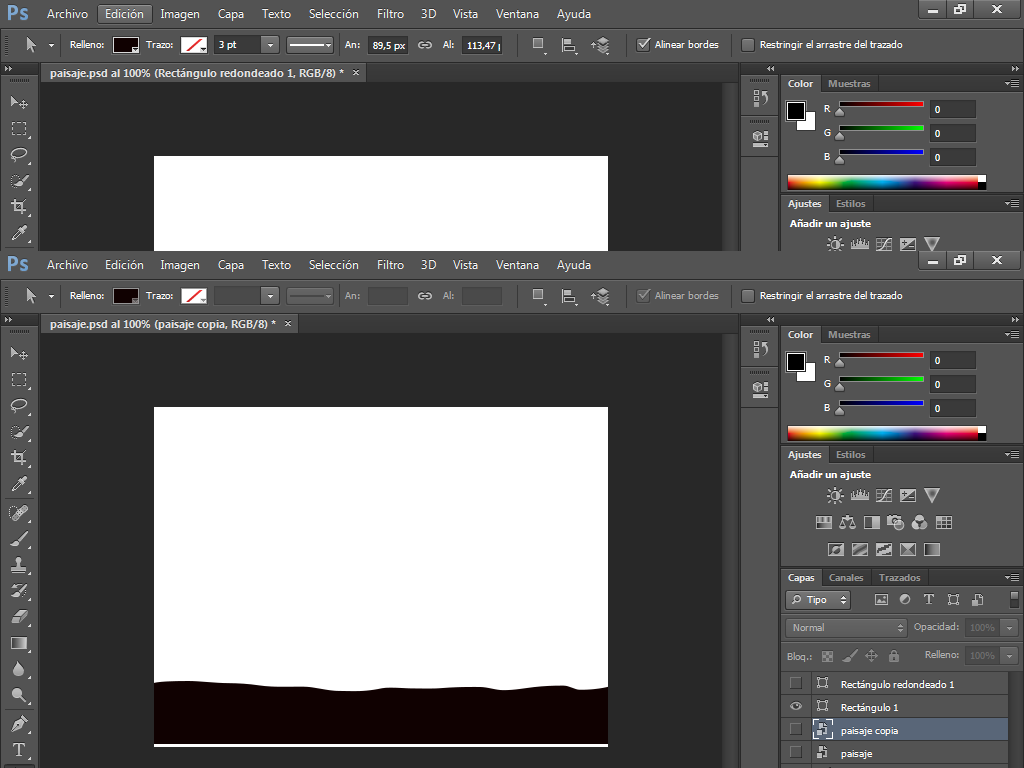
Task: Choose Quick Selection tool in lower window
Action: coord(19,432)
